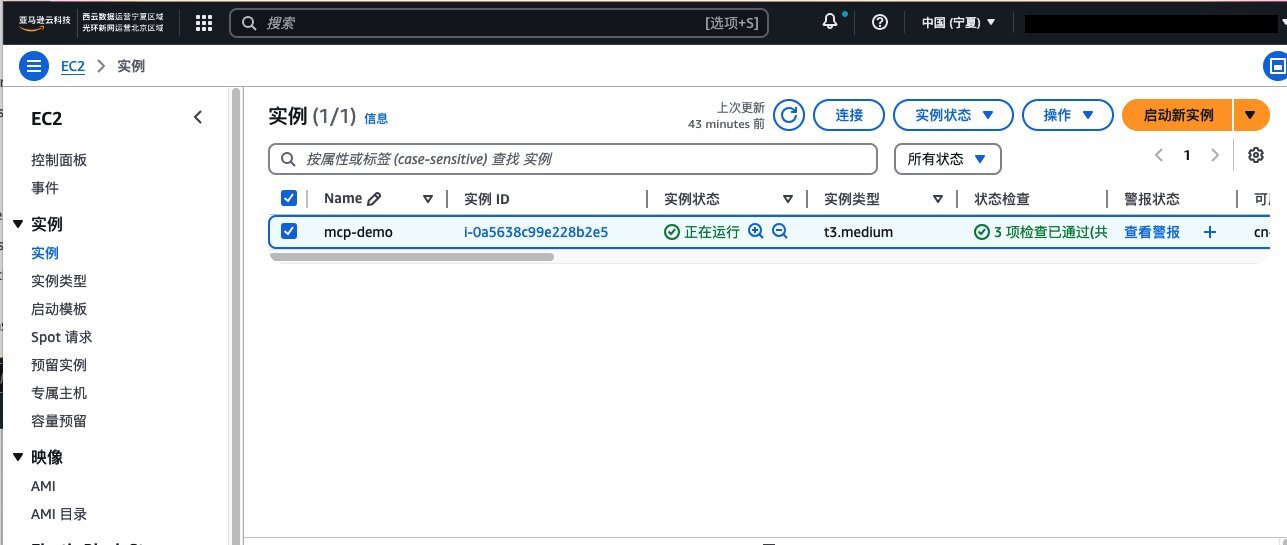Click the refresh instances icon button
The height and width of the screenshot is (545, 1287).
pyautogui.click(x=790, y=115)
